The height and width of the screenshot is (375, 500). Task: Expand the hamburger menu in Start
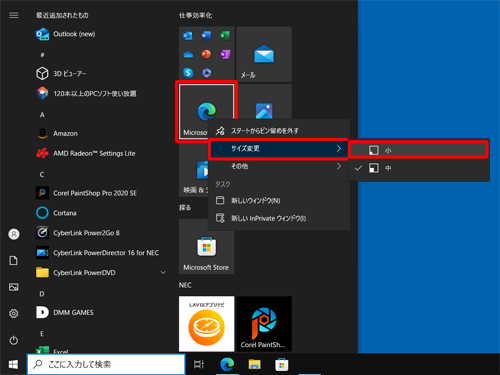point(14,15)
